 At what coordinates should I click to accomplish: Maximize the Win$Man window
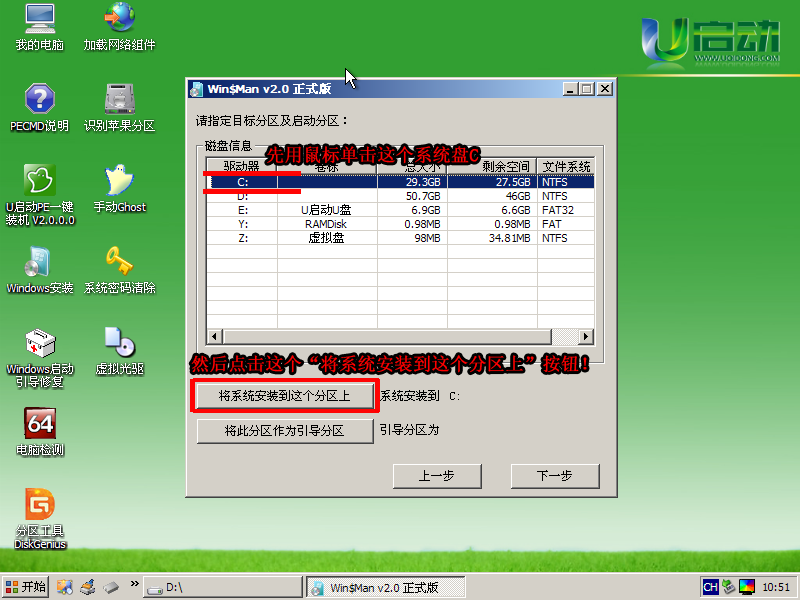click(587, 89)
